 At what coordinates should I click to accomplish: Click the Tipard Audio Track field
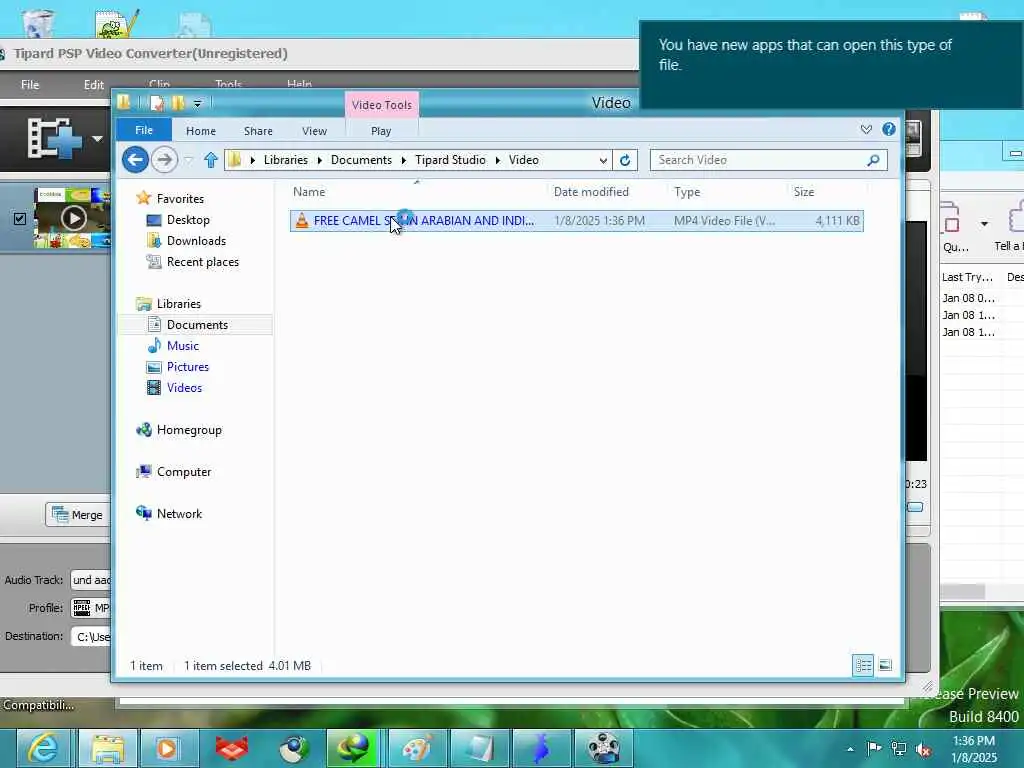click(x=91, y=580)
